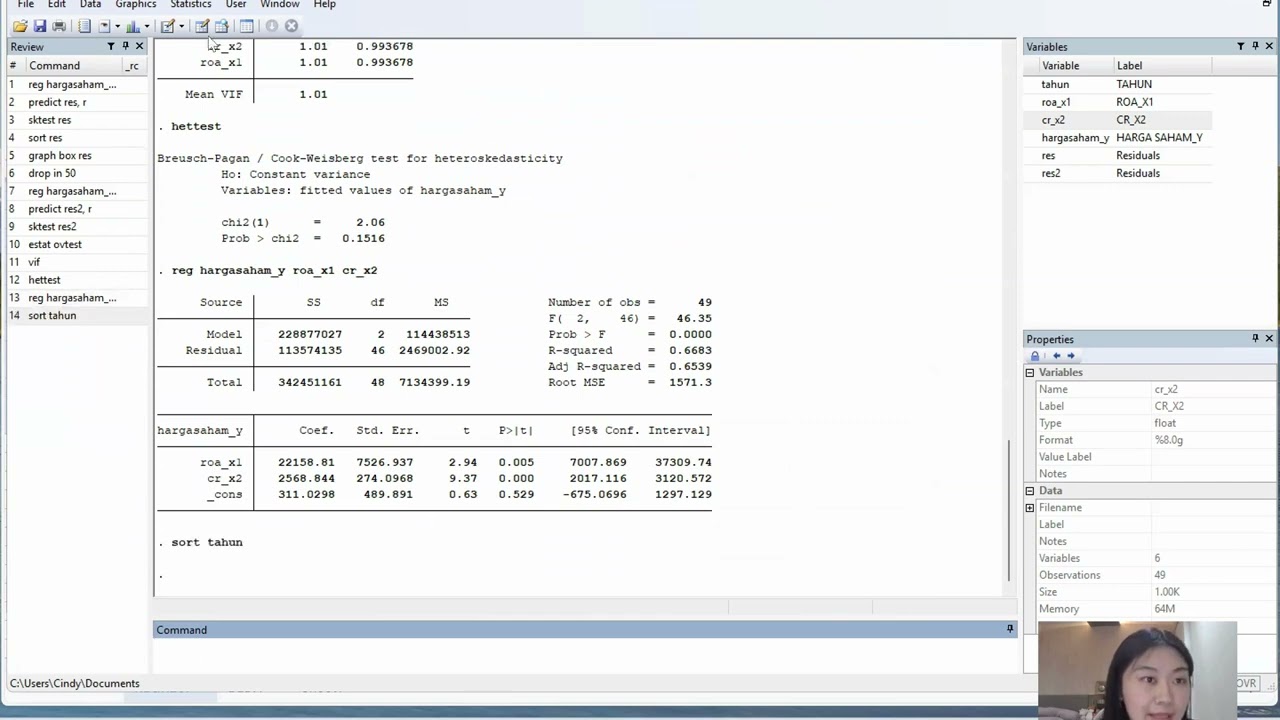Open the Data Editor (Edit) icon
Image resolution: width=1280 pixels, height=720 pixels.
[x=202, y=26]
